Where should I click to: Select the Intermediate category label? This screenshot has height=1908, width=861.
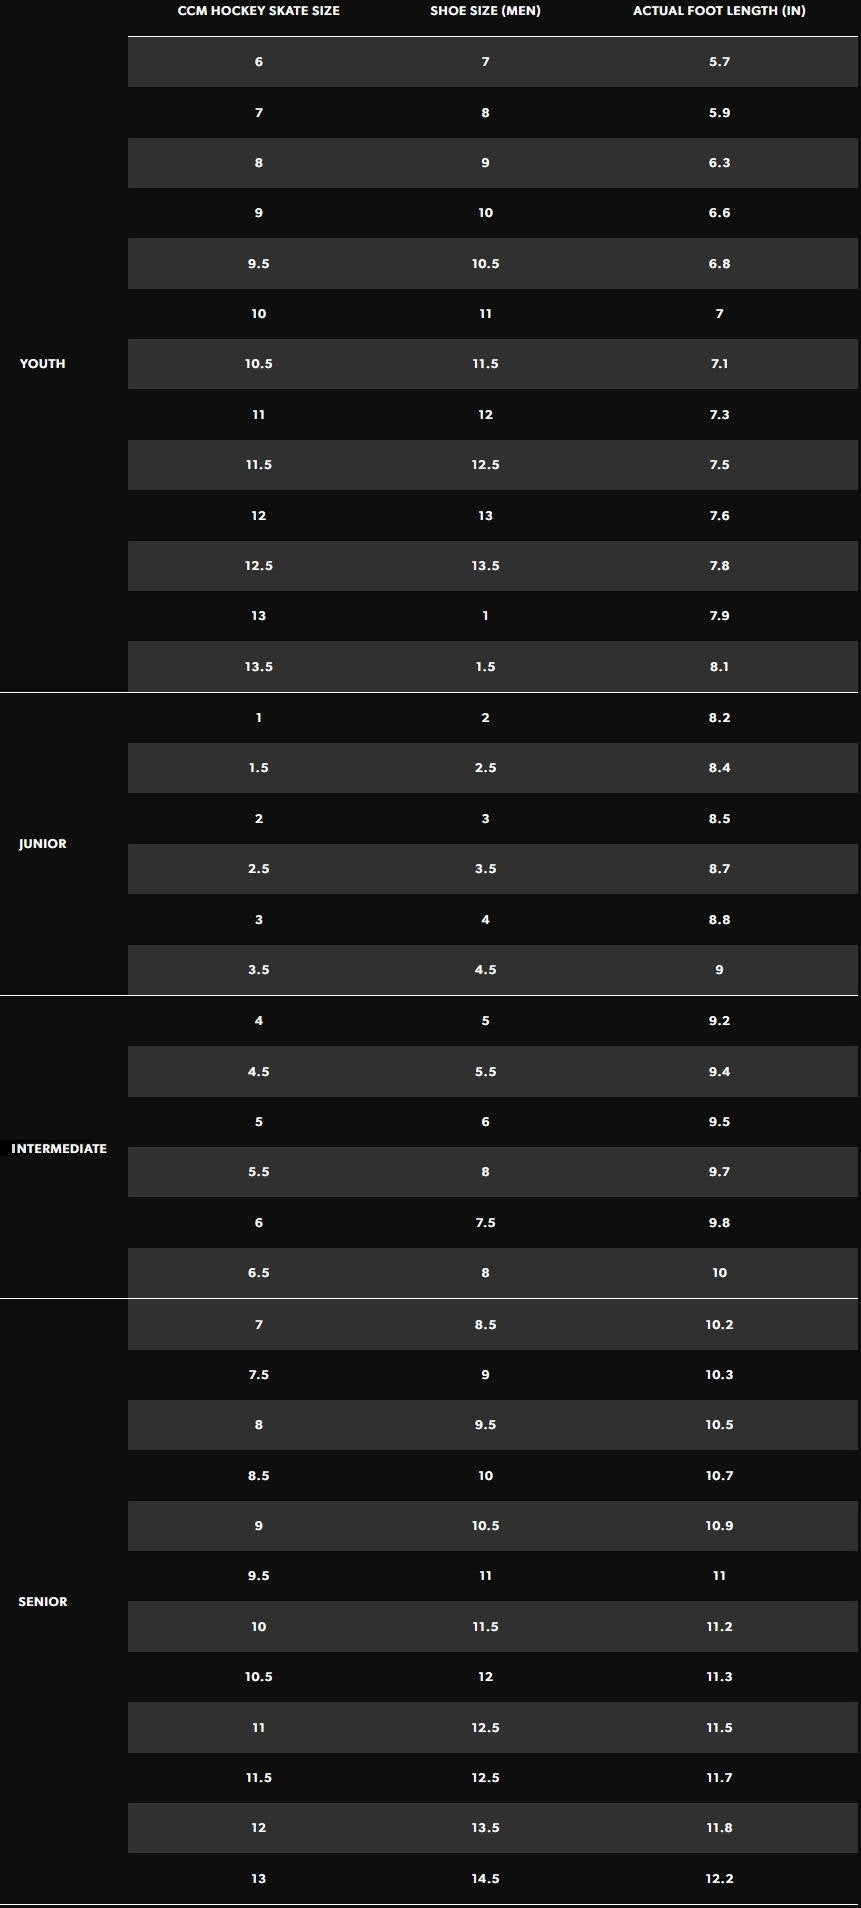59,1149
